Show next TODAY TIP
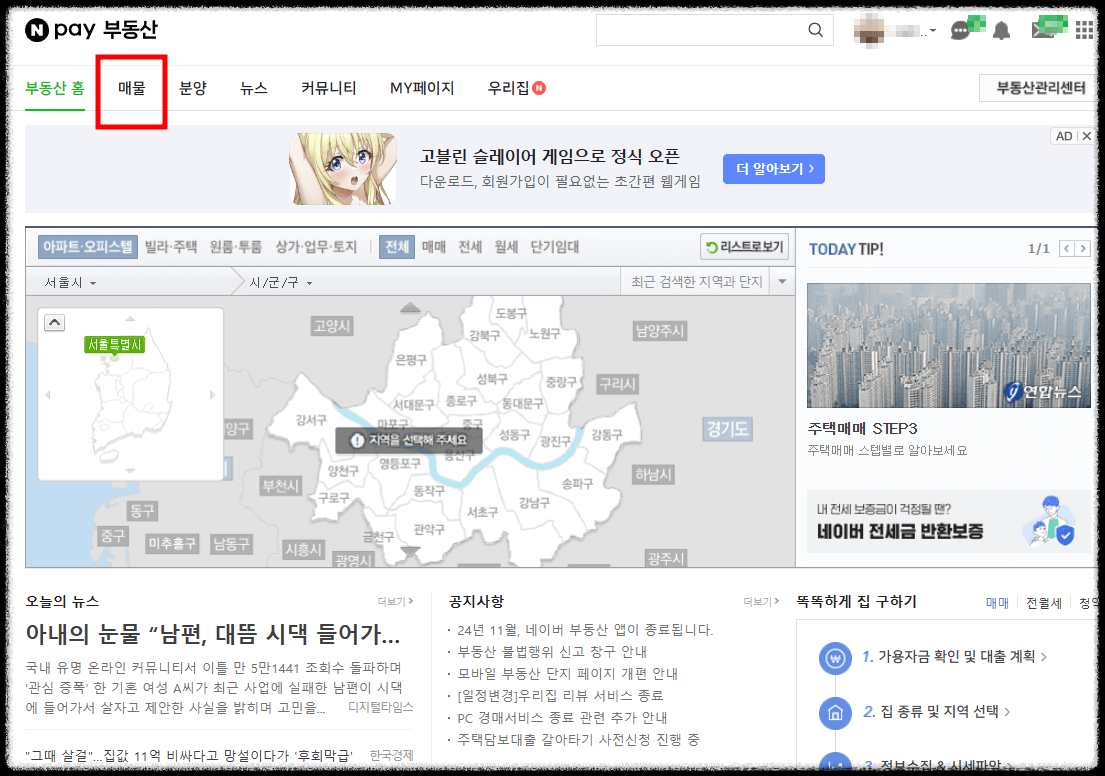This screenshot has width=1105, height=776. [1083, 248]
